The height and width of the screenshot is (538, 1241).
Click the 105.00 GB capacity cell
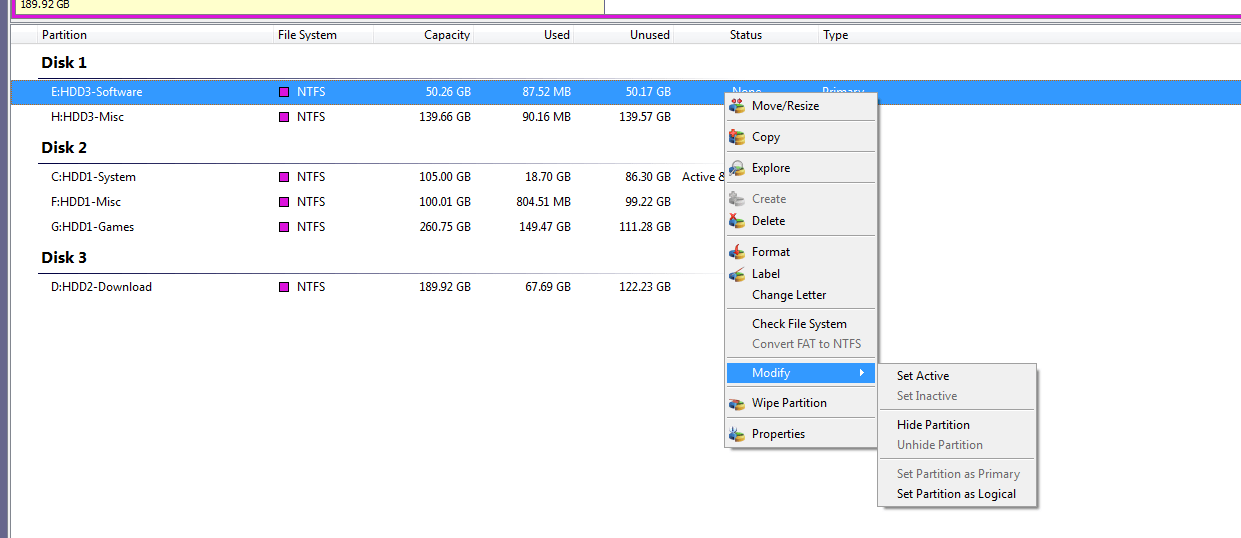[x=445, y=177]
